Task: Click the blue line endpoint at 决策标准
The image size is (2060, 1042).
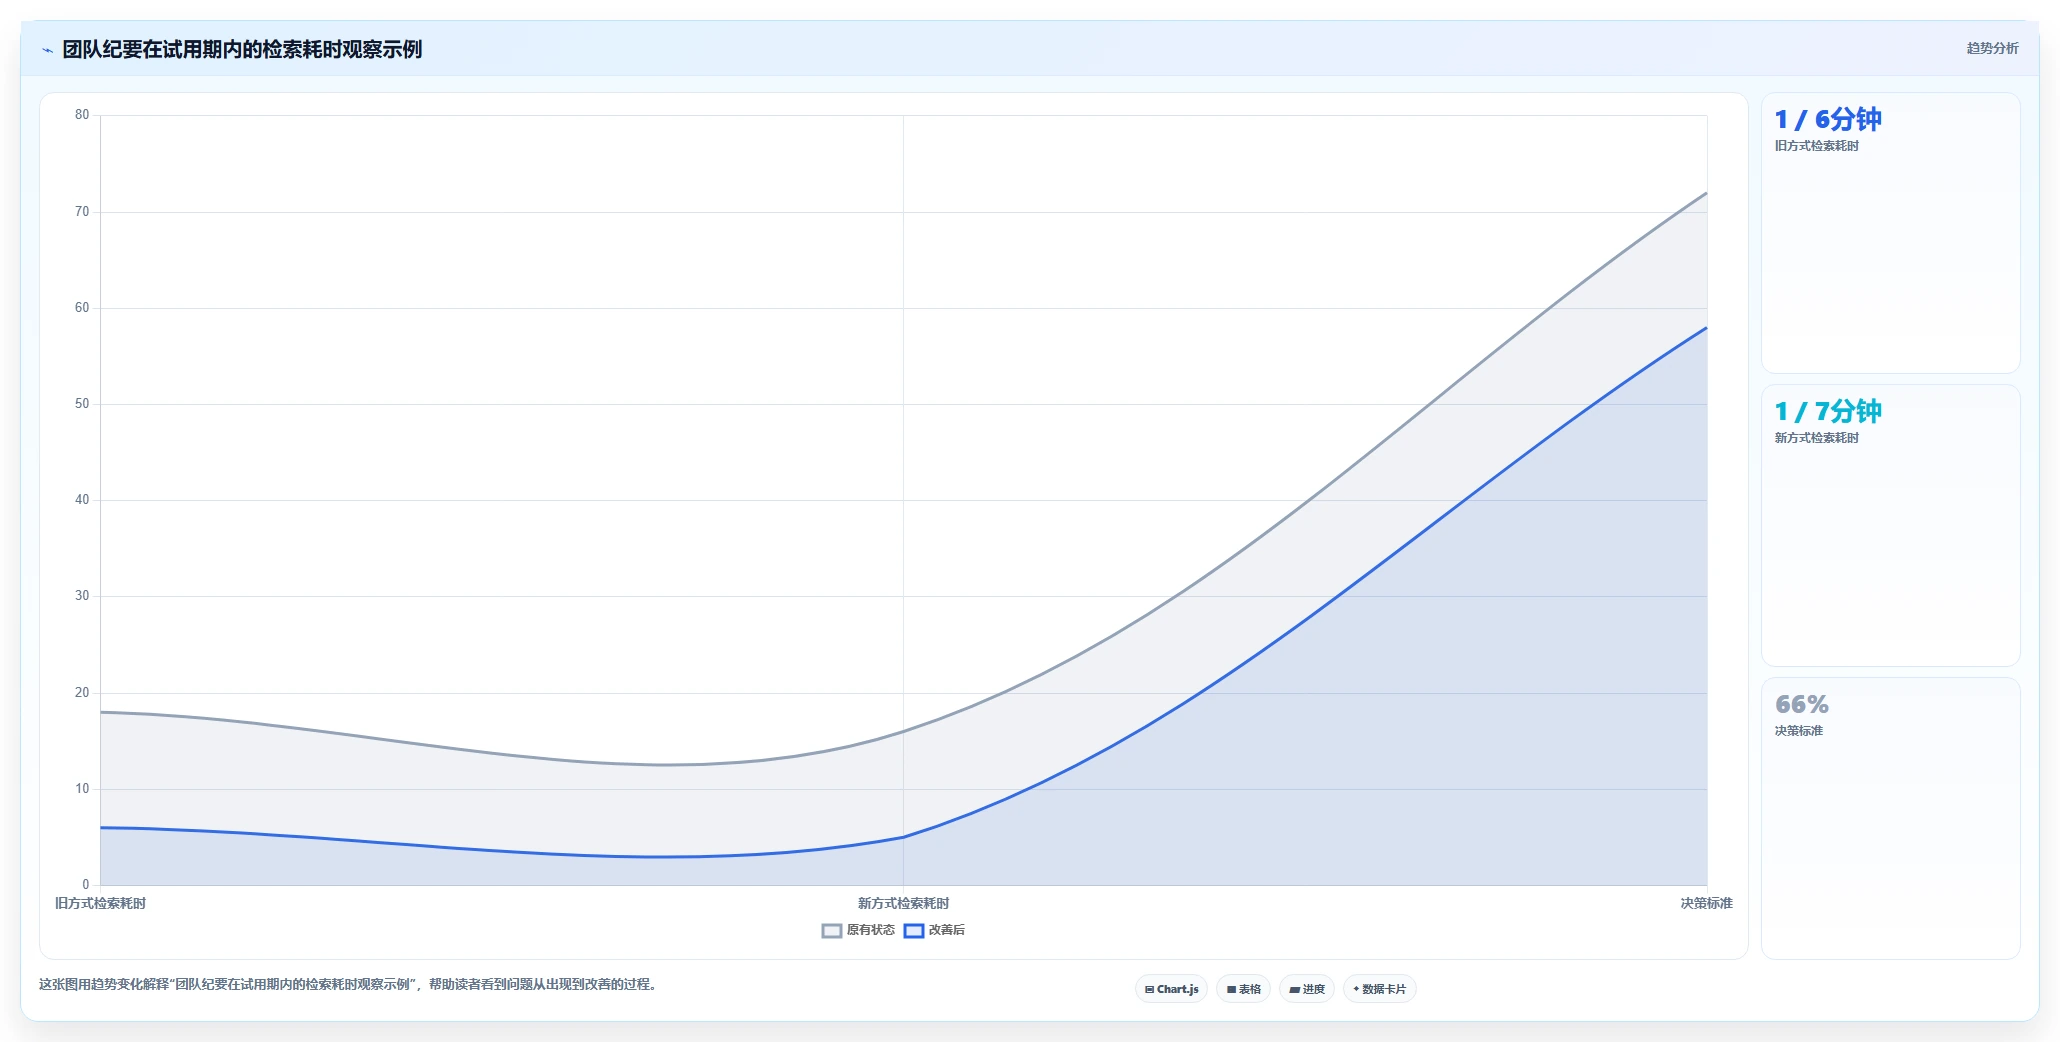Action: (x=1706, y=328)
